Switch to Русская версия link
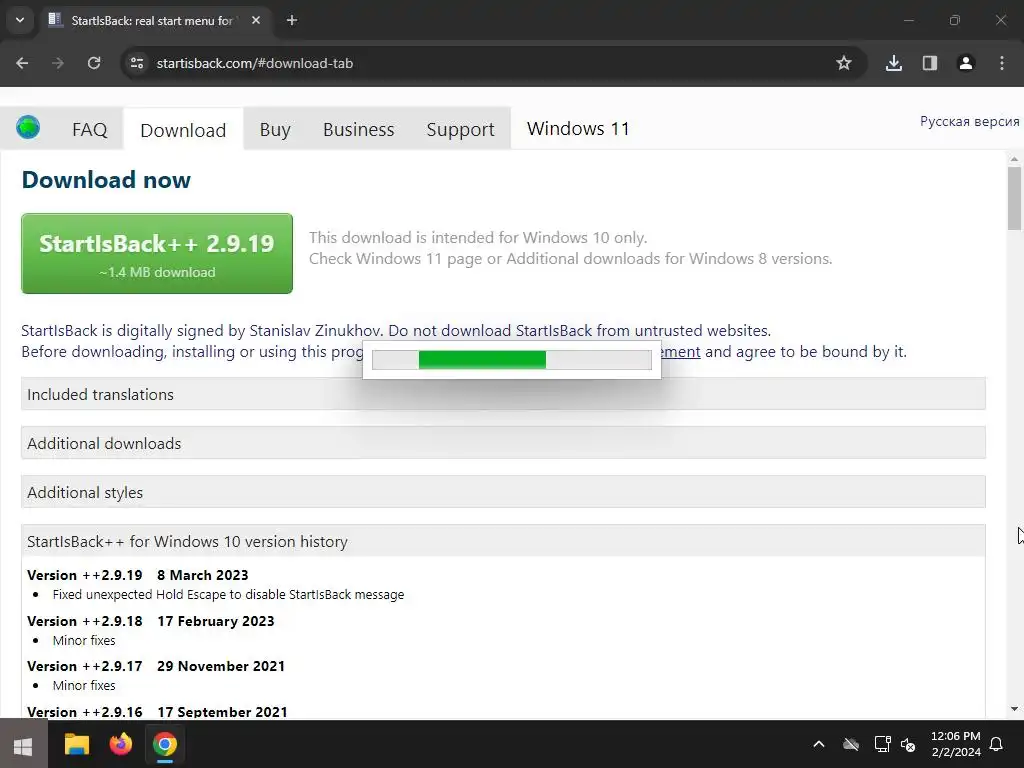Image resolution: width=1024 pixels, height=768 pixels. click(969, 121)
